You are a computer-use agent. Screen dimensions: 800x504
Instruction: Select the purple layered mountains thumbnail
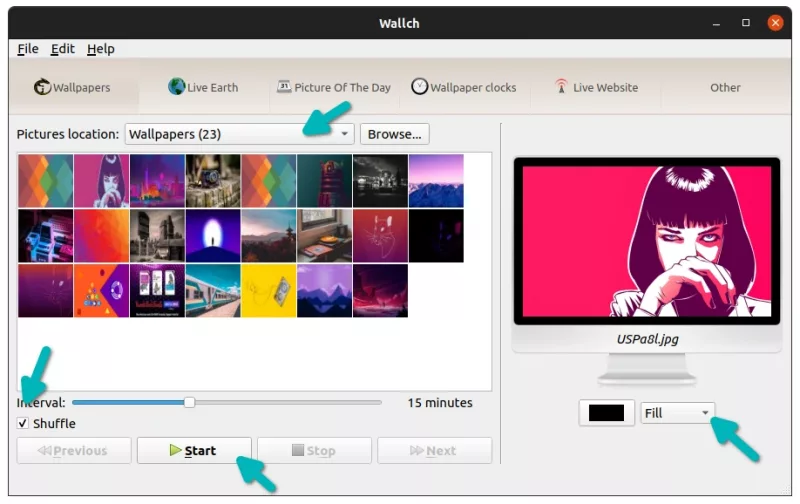point(324,291)
